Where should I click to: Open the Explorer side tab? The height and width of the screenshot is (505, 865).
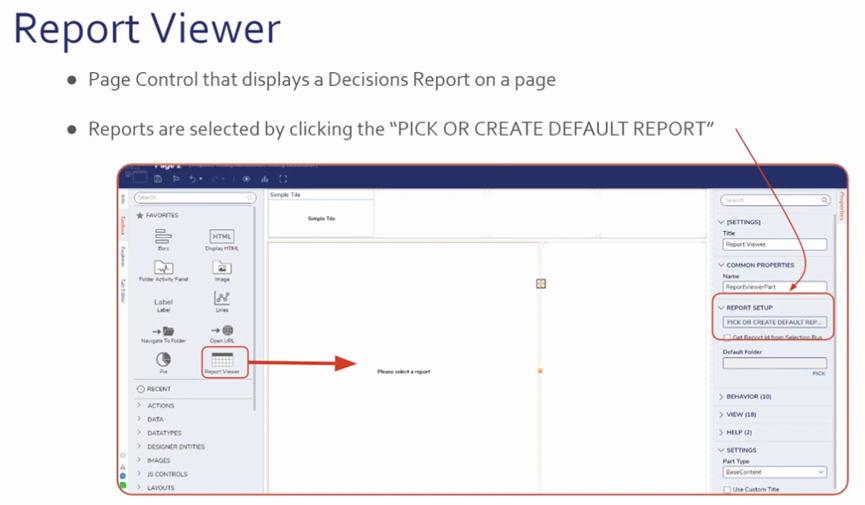pos(123,257)
